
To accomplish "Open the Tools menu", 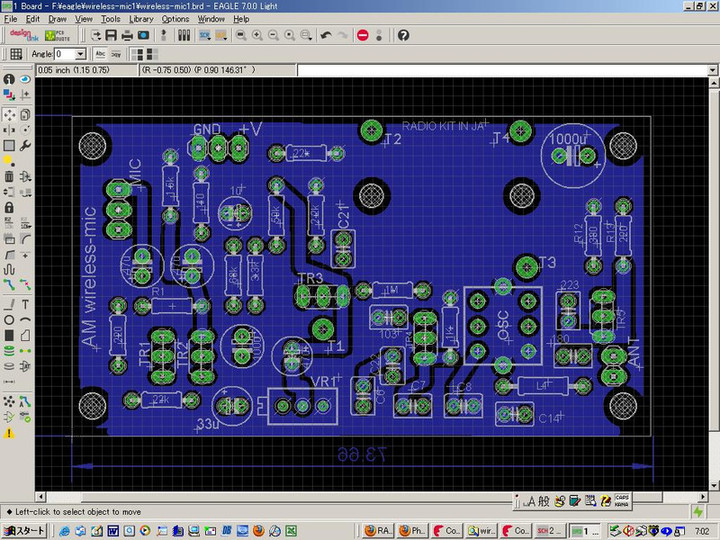I will pos(110,19).
